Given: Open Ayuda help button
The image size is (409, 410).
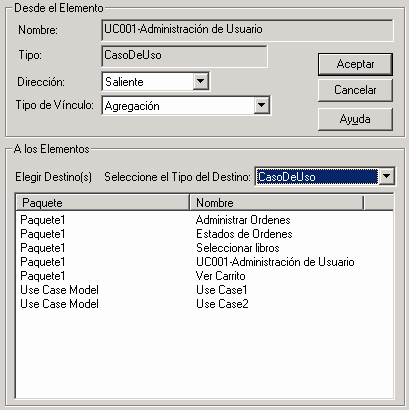Looking at the screenshot, I should point(355,119).
